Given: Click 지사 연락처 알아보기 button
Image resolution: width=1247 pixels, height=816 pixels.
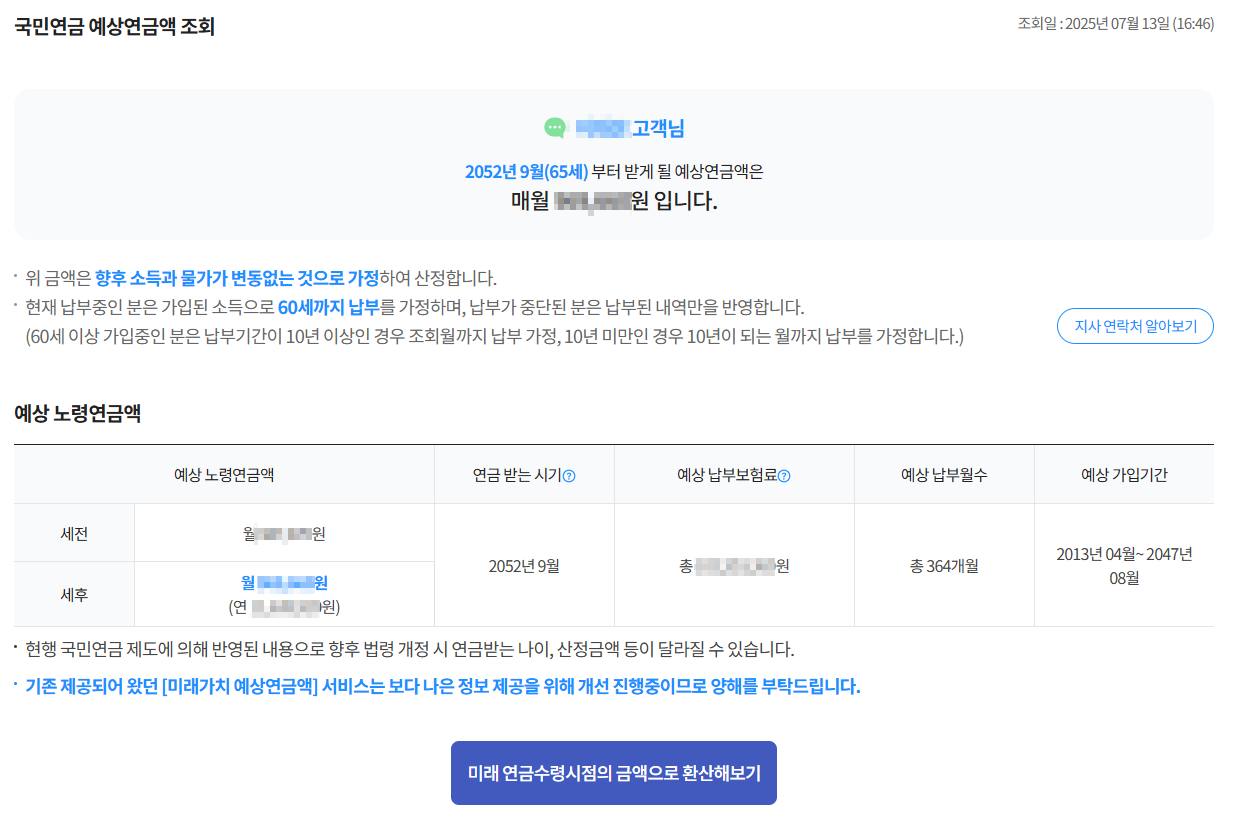Looking at the screenshot, I should pos(1135,326).
